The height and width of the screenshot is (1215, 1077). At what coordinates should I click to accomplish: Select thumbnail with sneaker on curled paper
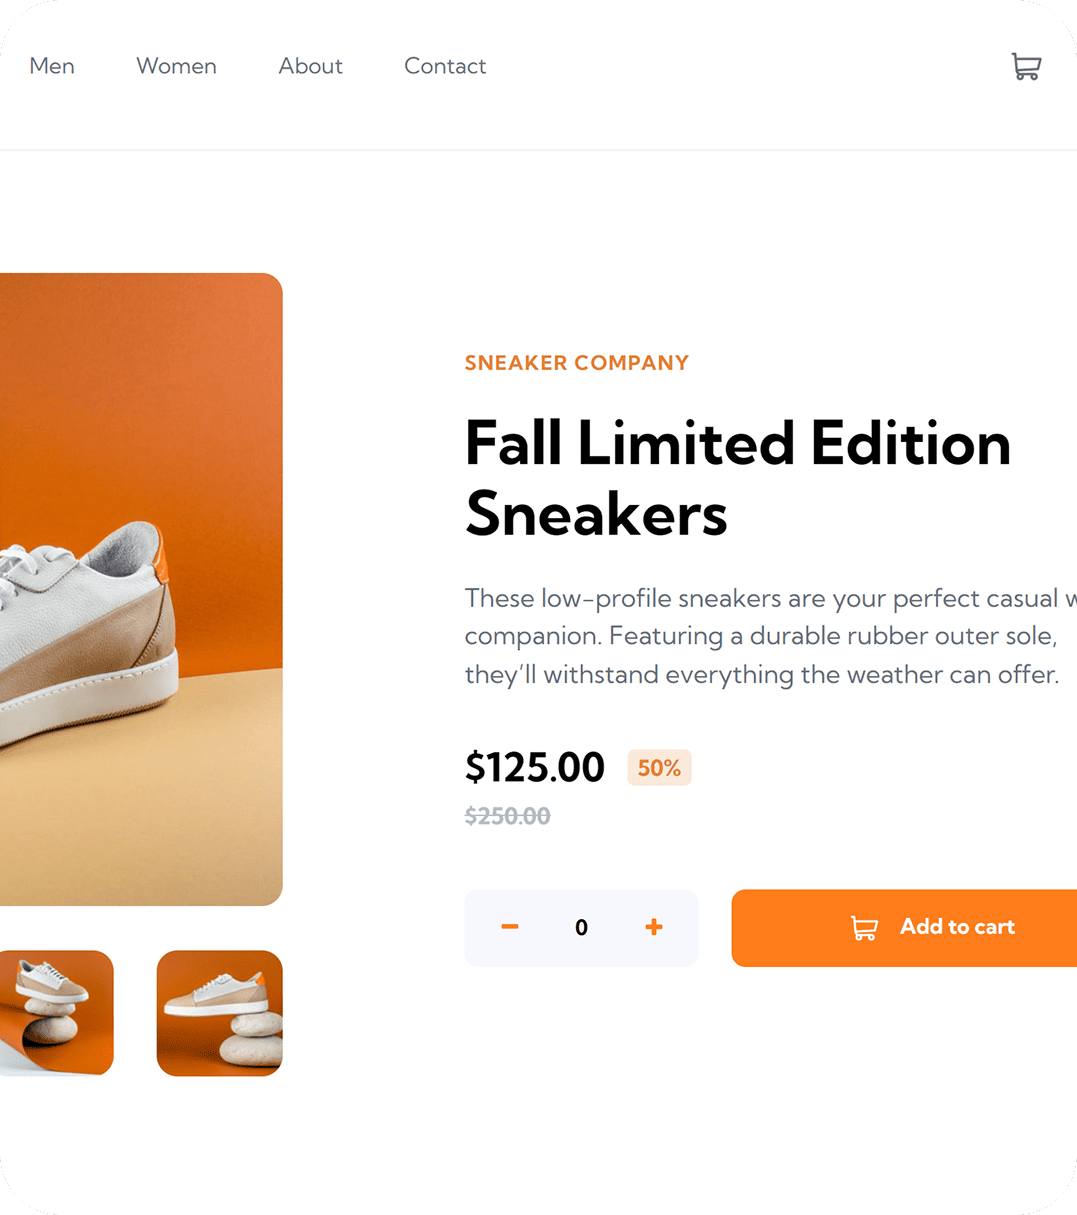tap(56, 1012)
